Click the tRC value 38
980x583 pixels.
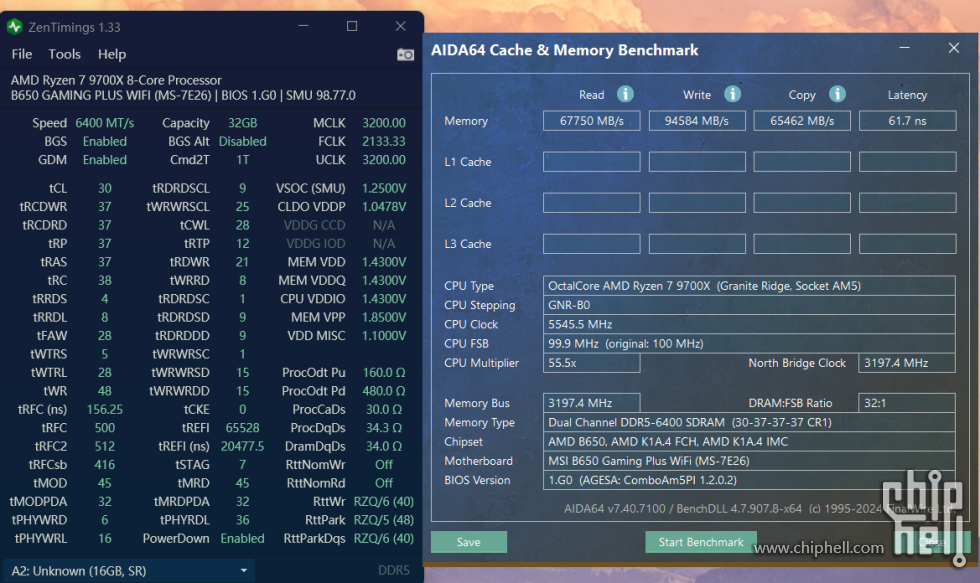pyautogui.click(x=104, y=281)
